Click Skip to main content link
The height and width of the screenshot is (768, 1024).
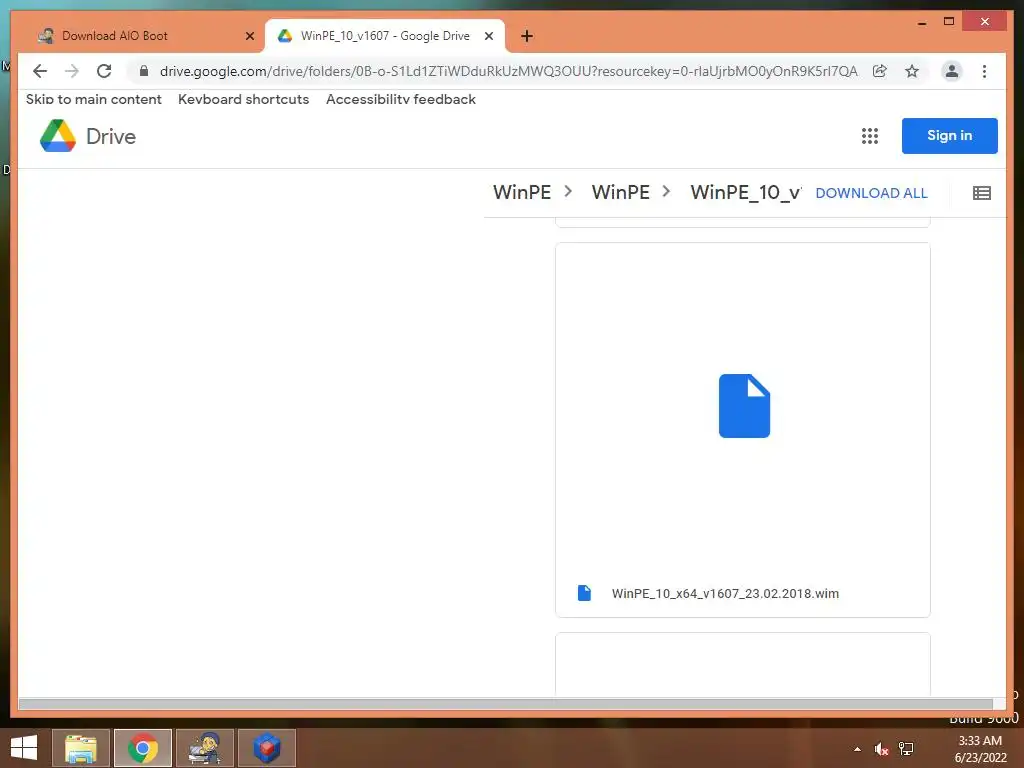click(93, 99)
